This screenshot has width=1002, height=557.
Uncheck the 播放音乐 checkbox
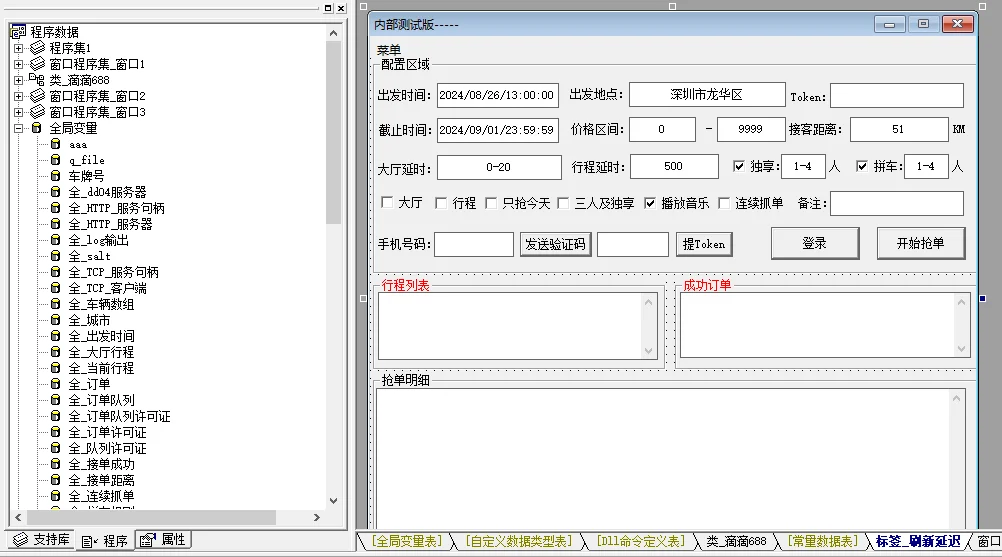[650, 202]
